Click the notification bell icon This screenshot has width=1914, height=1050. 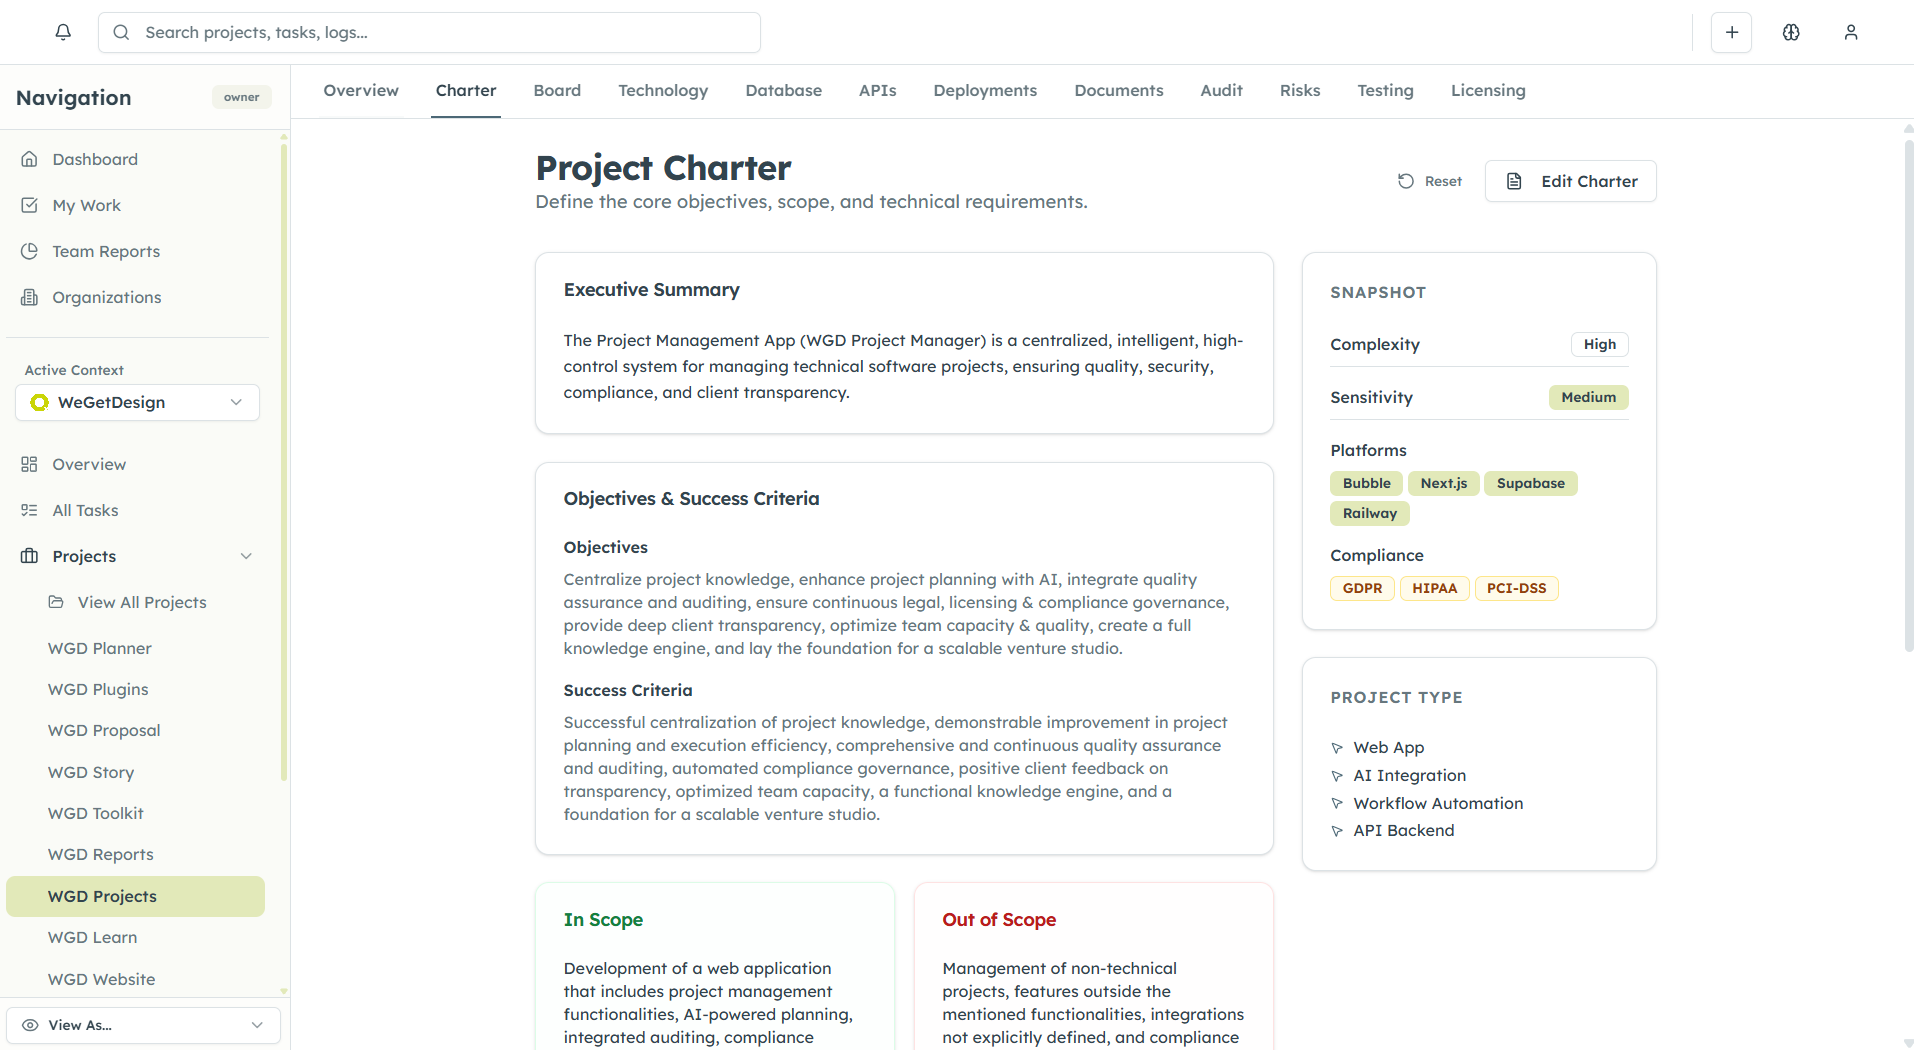(63, 32)
